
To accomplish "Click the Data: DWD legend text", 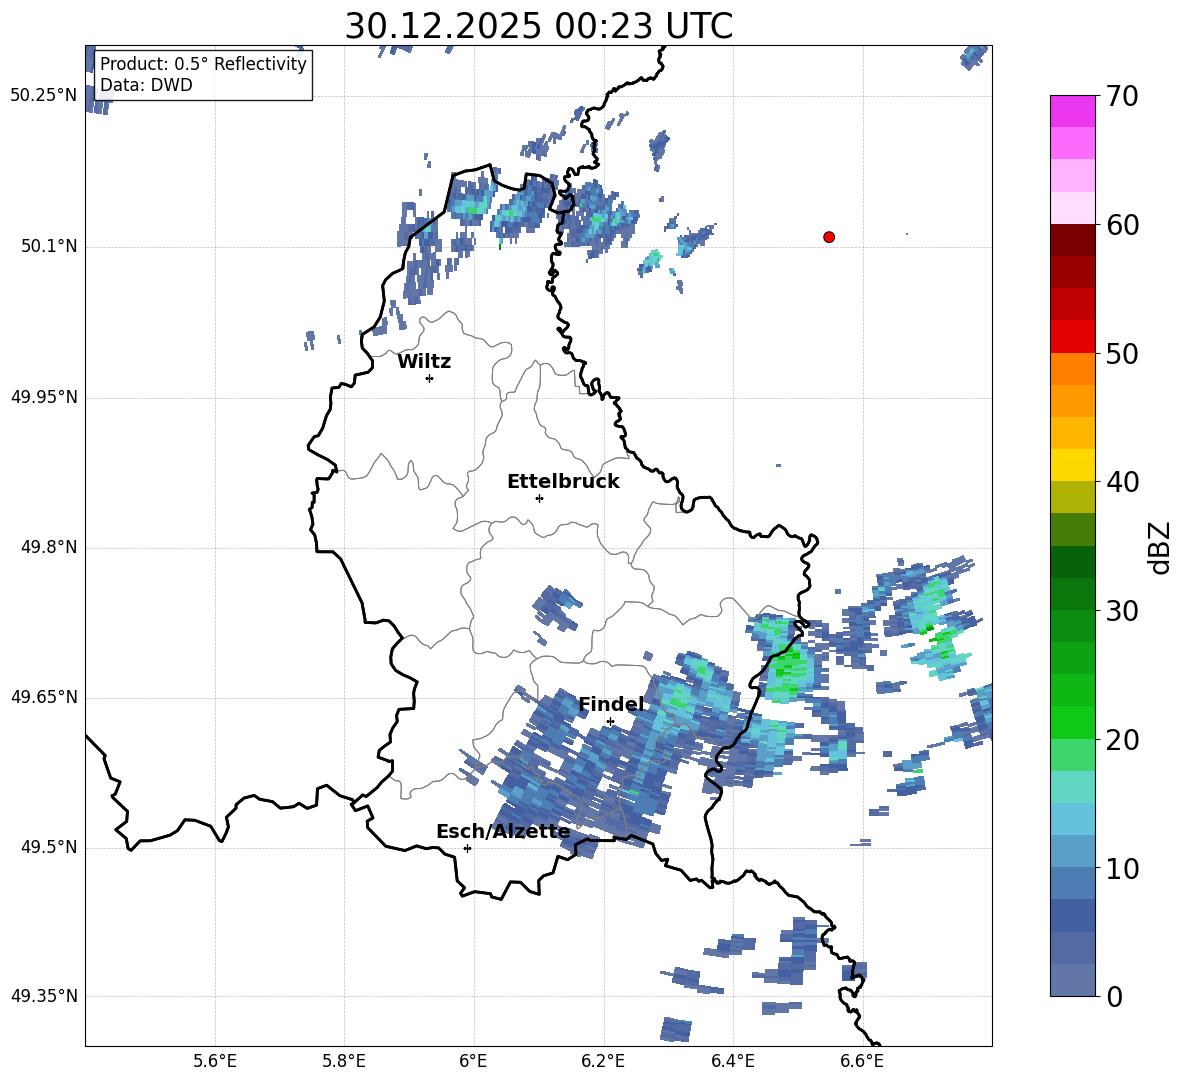I will [x=146, y=85].
